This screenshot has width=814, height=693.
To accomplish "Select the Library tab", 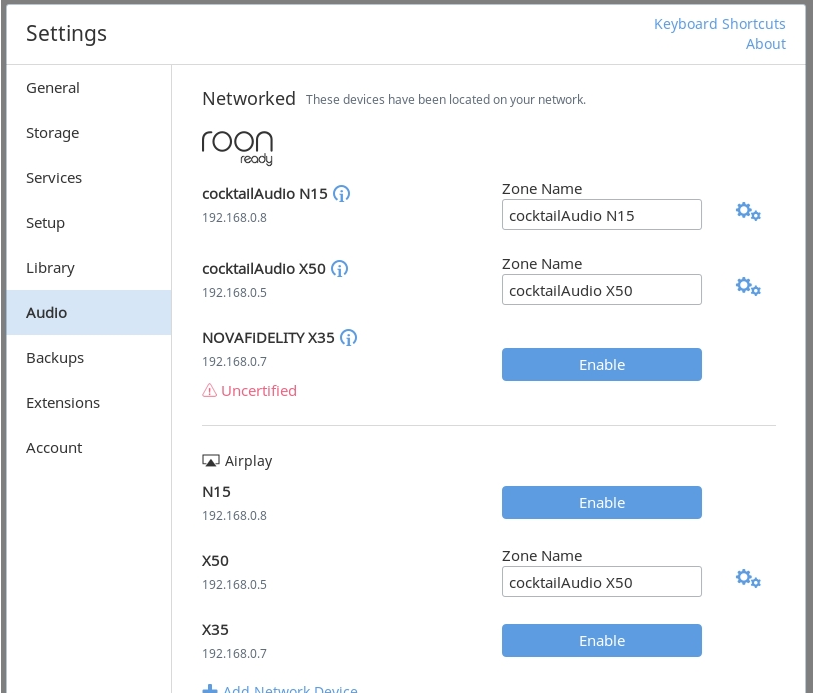I will (89, 268).
